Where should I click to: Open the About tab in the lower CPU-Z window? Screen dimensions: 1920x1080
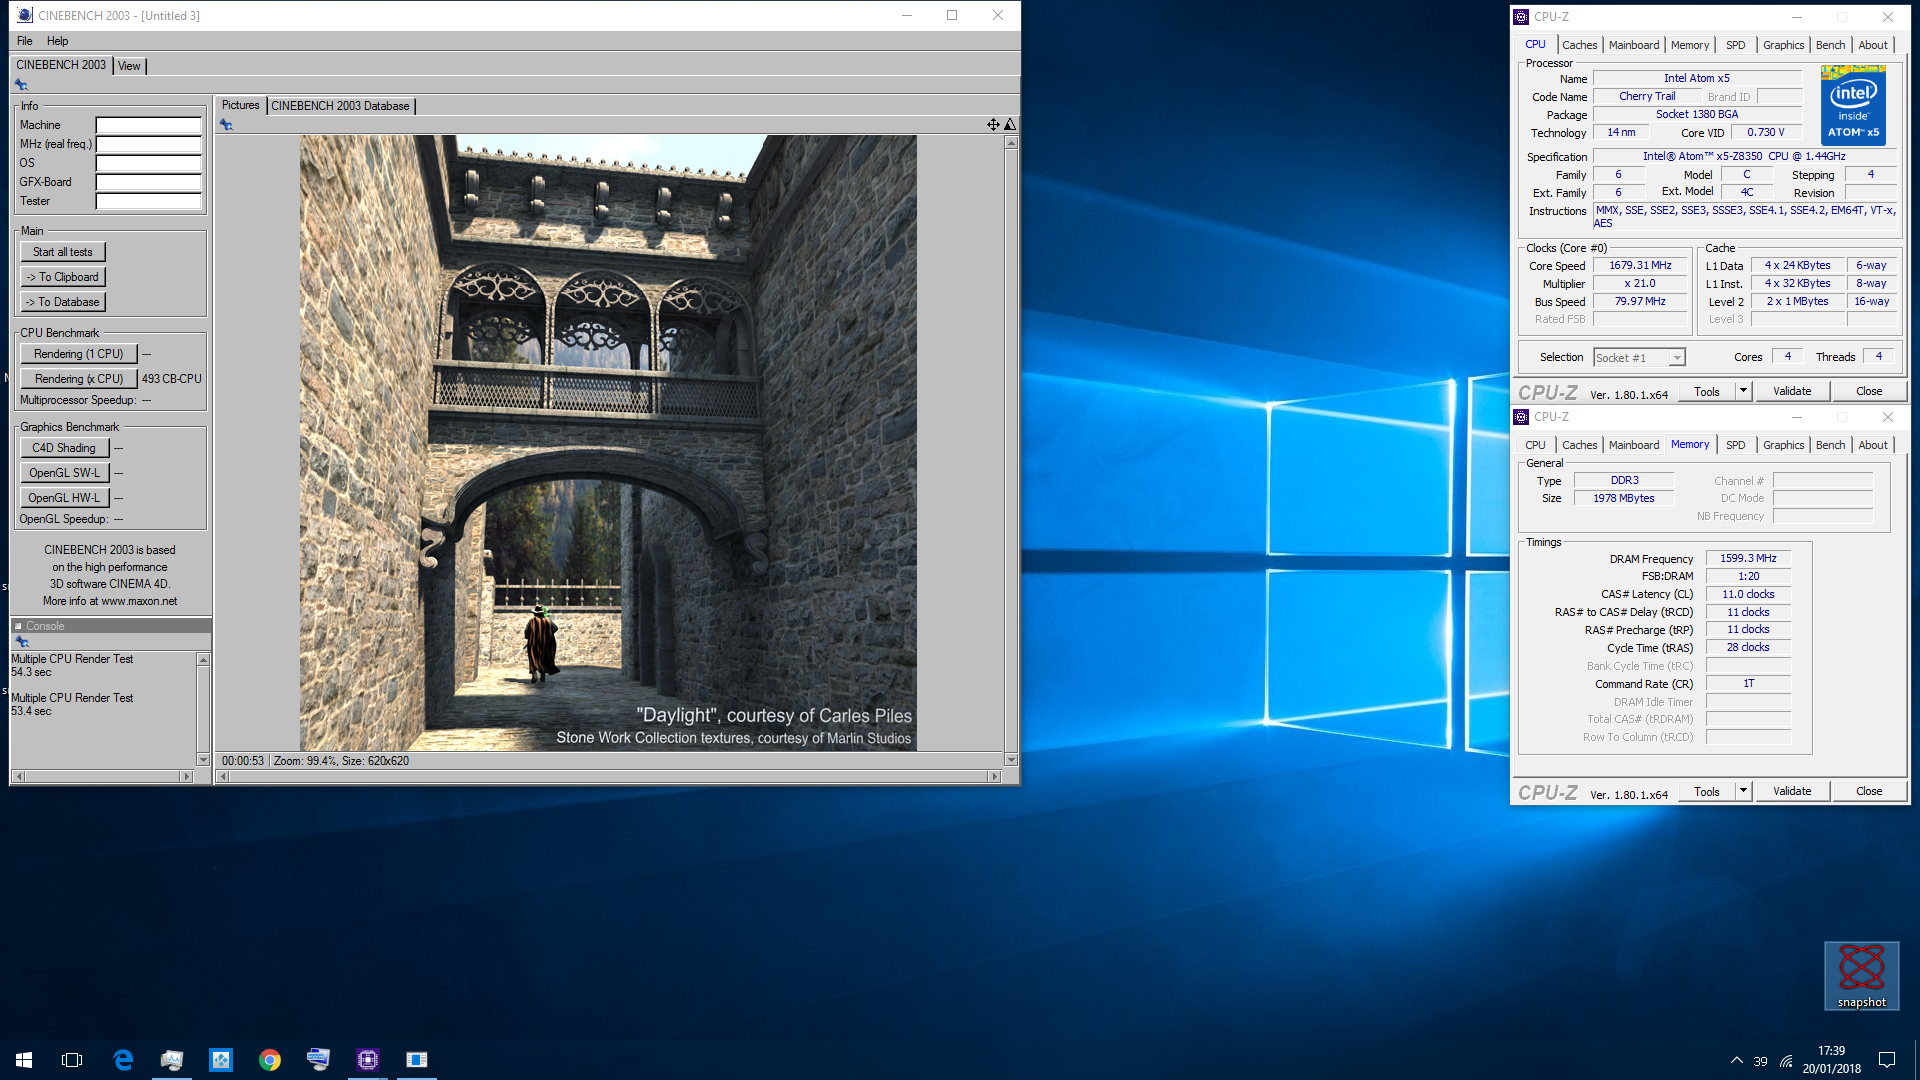click(1872, 445)
